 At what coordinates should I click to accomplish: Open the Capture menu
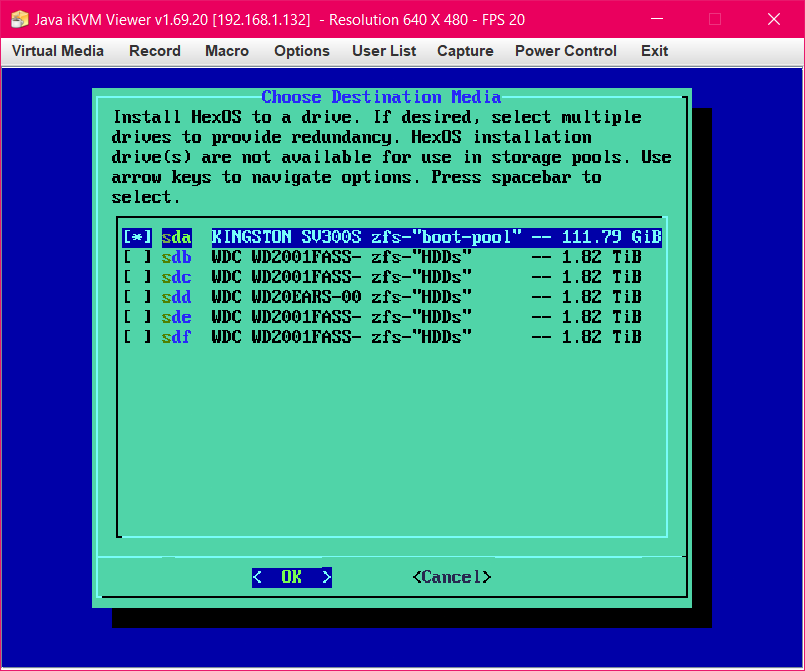pos(465,51)
